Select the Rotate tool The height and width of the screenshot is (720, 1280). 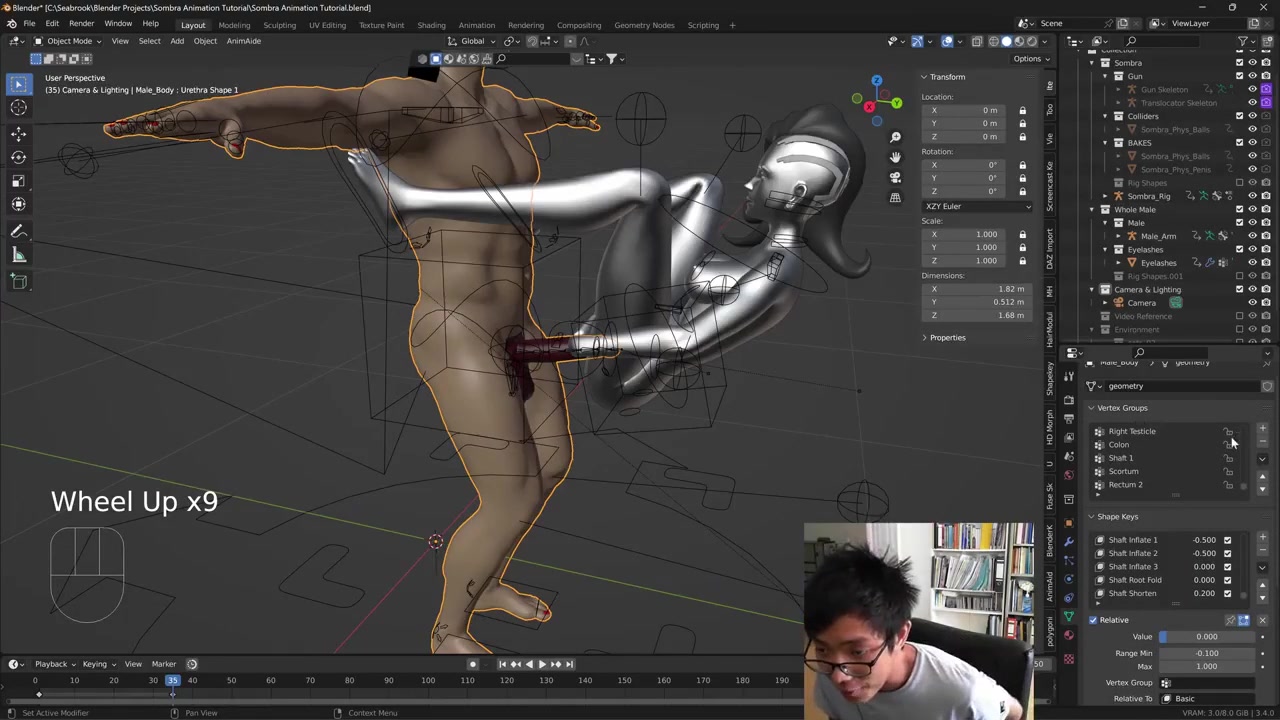point(18,157)
